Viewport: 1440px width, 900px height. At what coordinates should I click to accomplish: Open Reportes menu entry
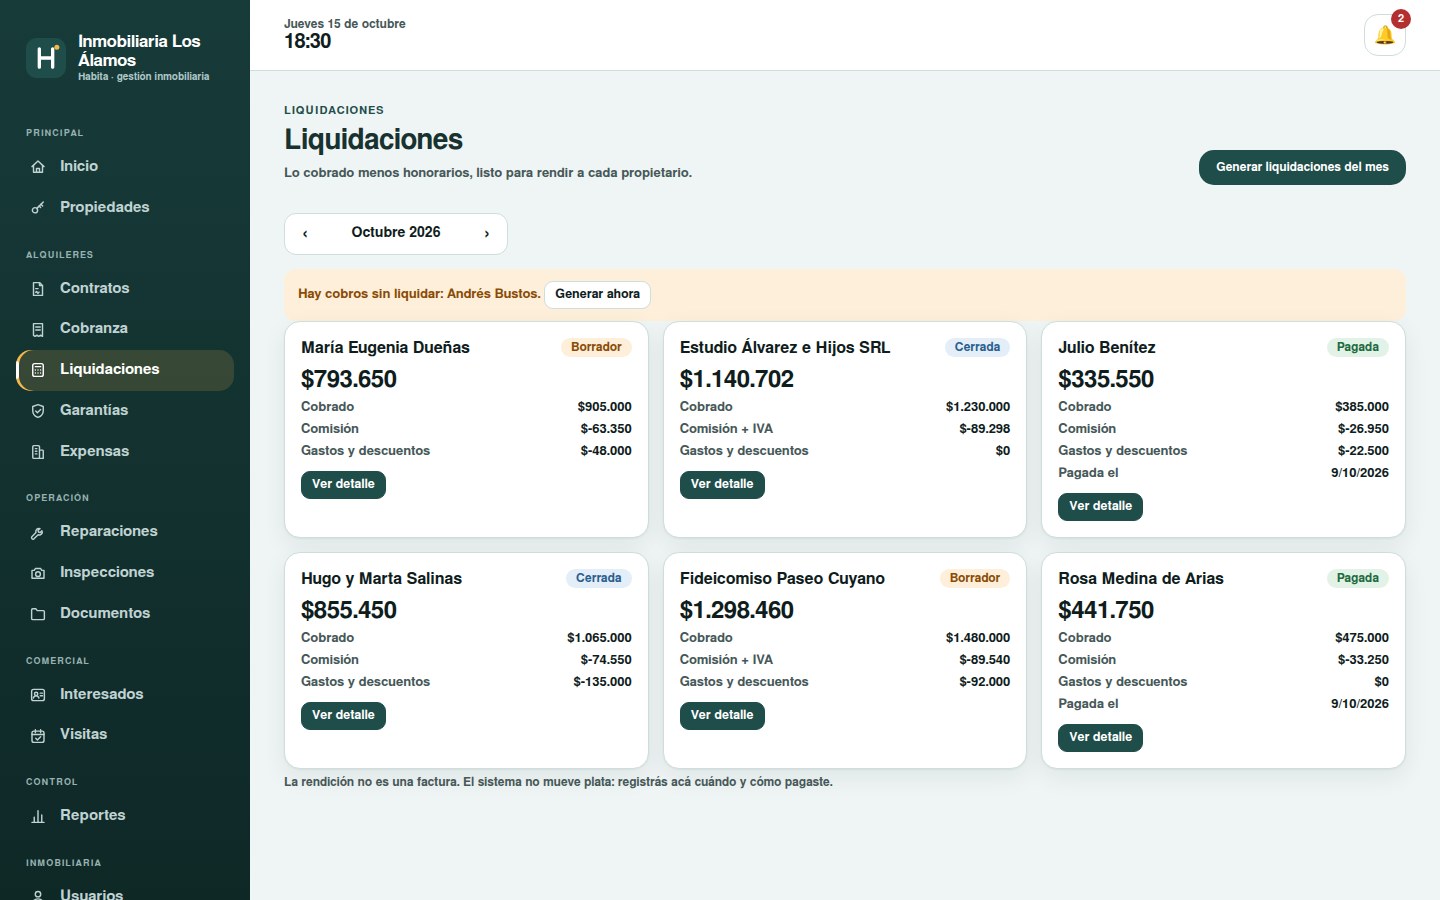[x=125, y=815]
